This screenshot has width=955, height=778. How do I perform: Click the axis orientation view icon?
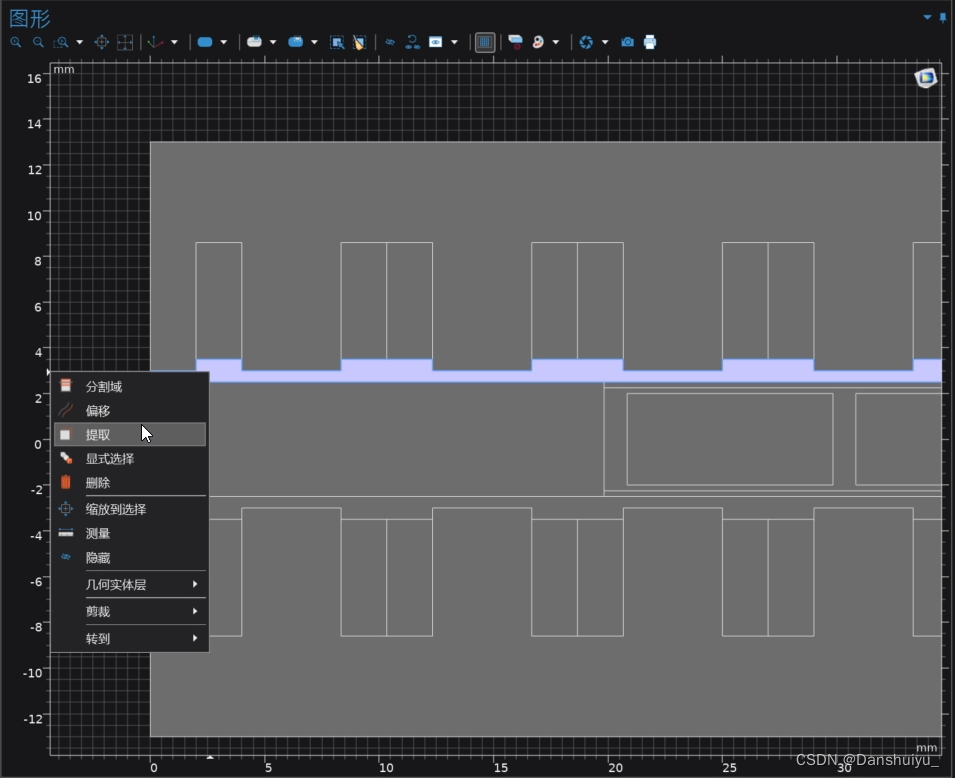[x=156, y=42]
